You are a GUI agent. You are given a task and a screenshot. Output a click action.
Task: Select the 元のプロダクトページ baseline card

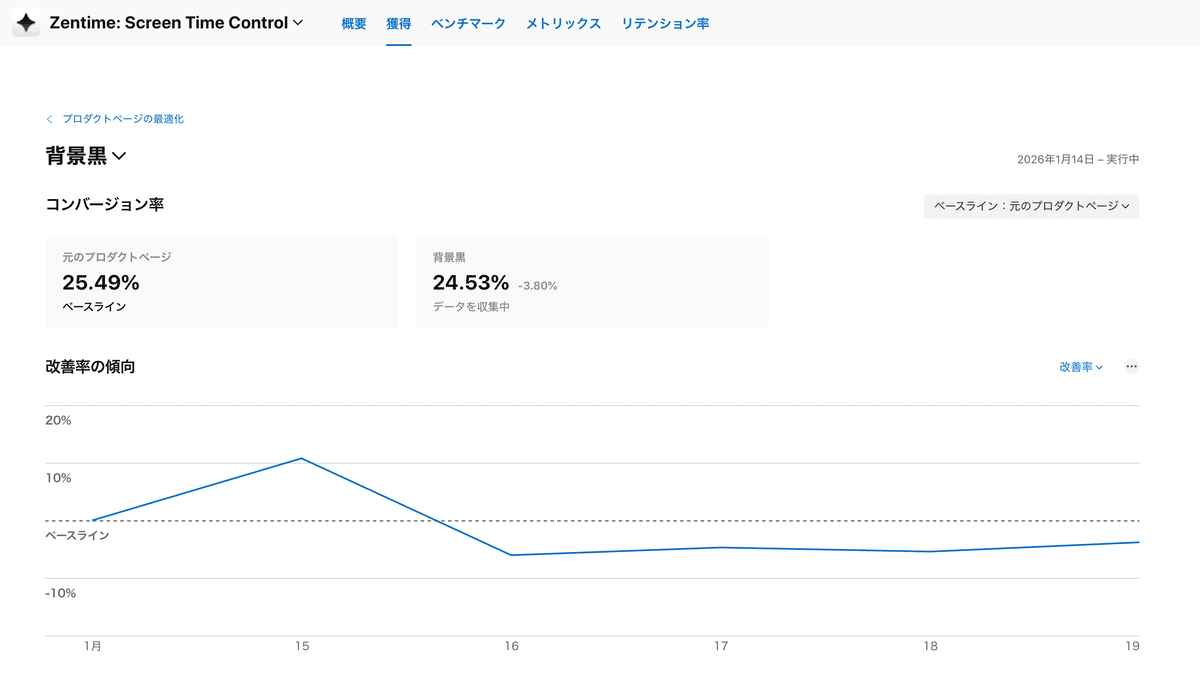pos(222,282)
